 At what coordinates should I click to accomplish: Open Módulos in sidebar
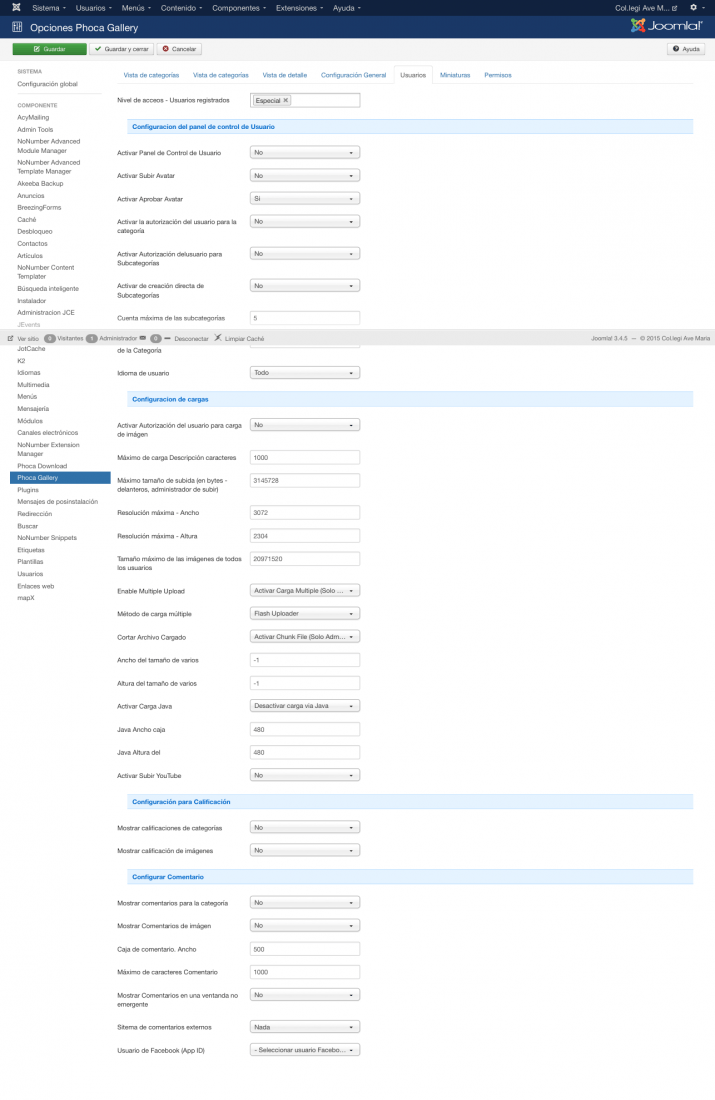[x=29, y=421]
